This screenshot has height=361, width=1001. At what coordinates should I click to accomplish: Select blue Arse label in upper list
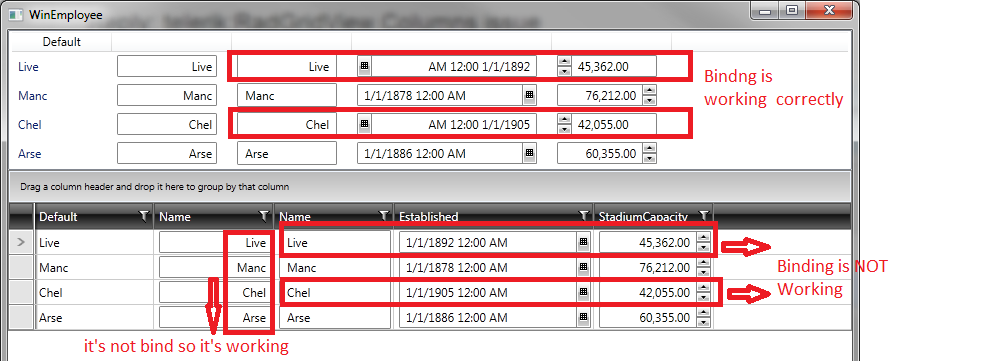tap(30, 153)
